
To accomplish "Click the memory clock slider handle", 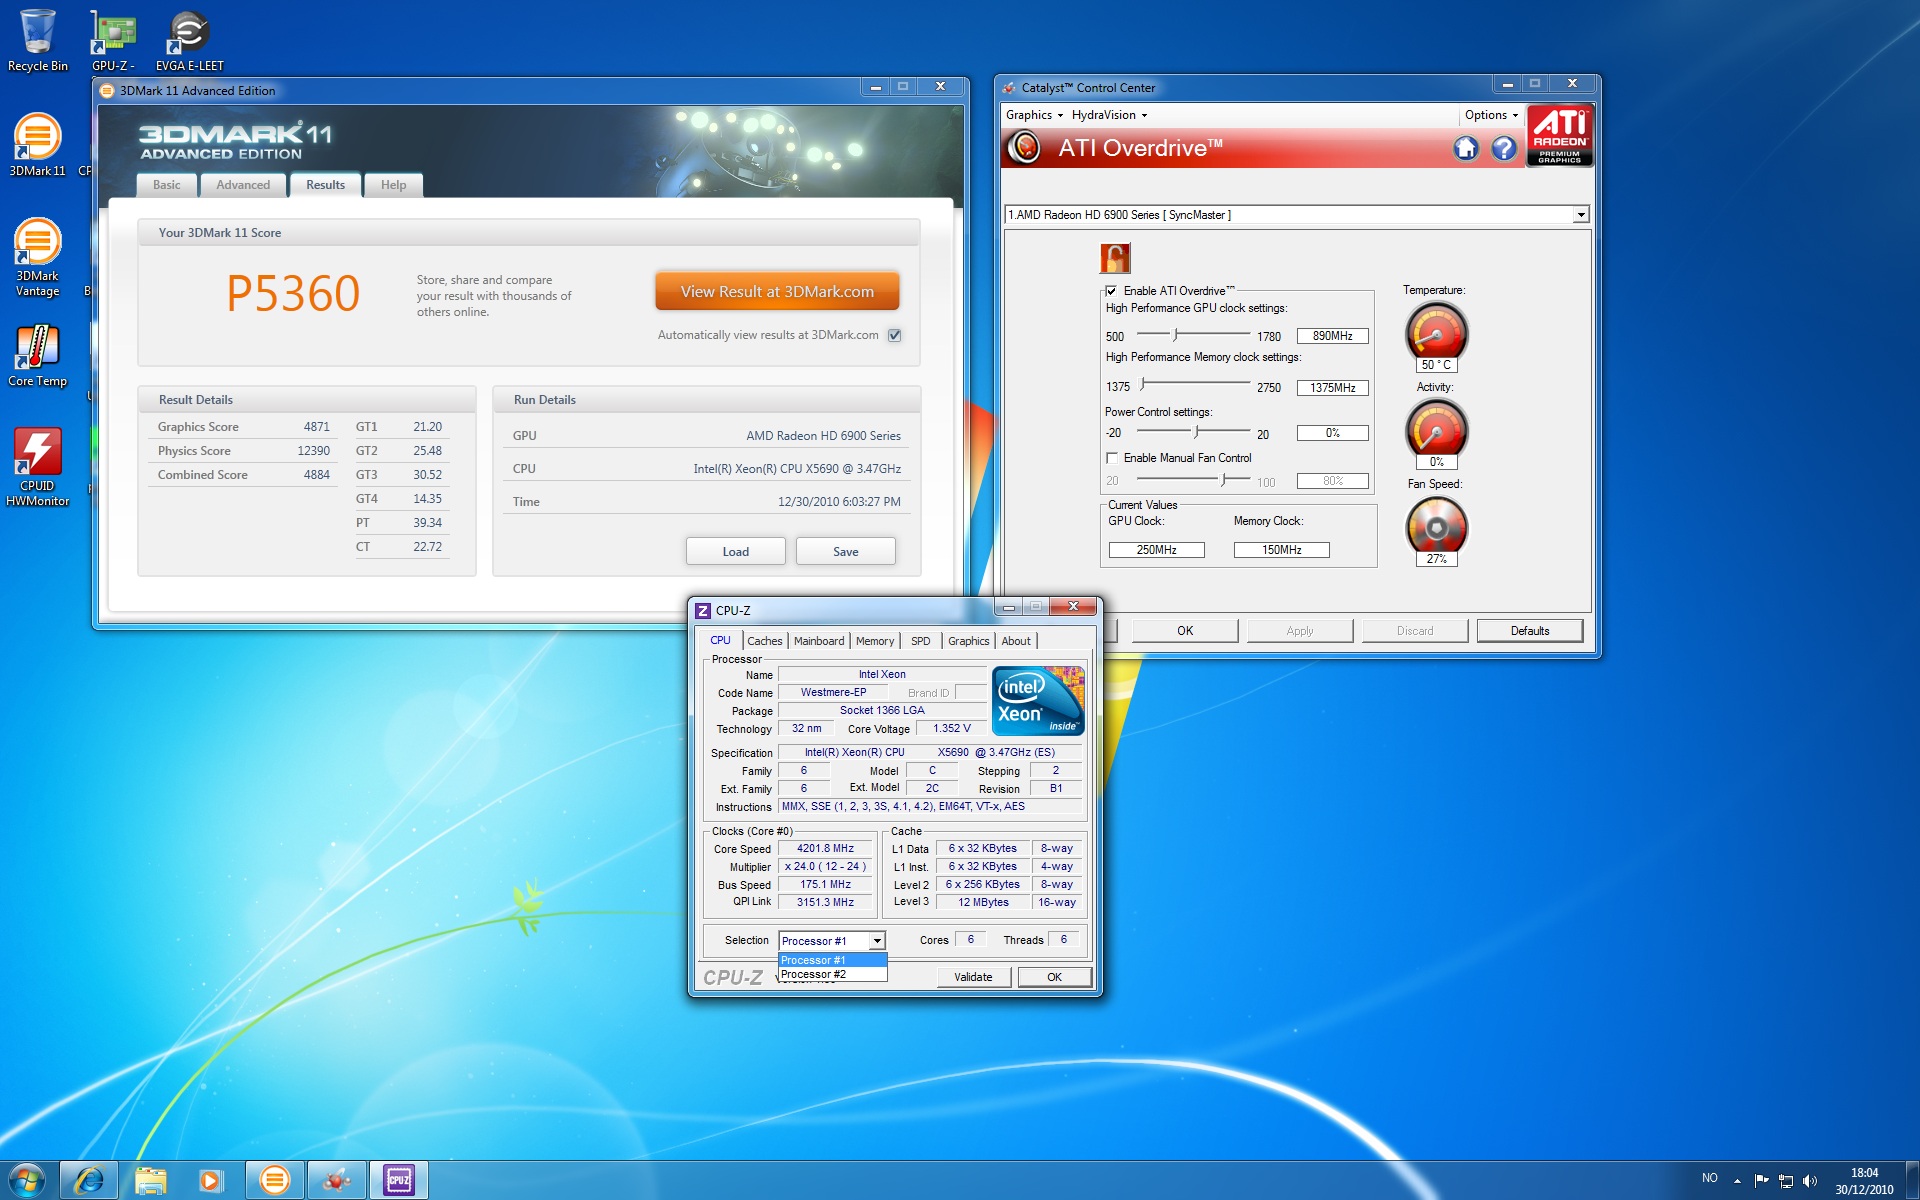I will coord(1143,384).
